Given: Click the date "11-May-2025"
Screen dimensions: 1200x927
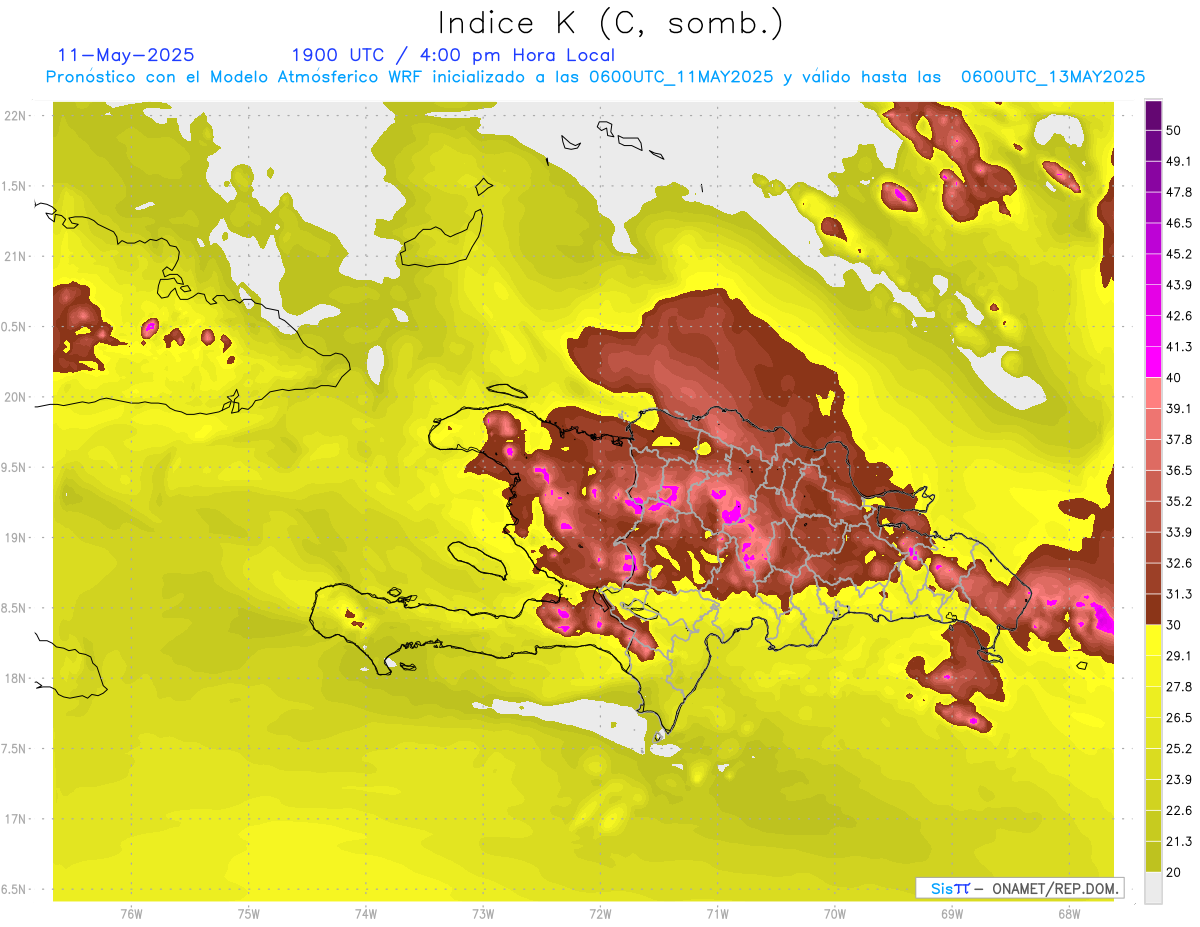Looking at the screenshot, I should coord(126,55).
